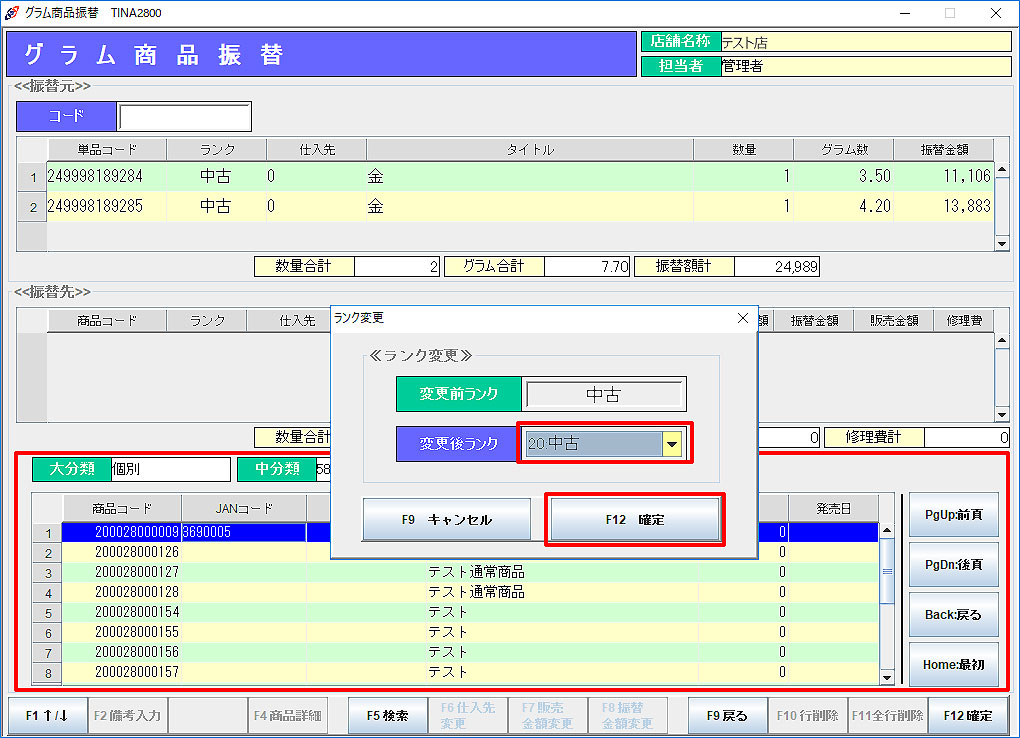This screenshot has width=1020, height=738.
Task: Select product row 200028000127
Action: pos(137,572)
